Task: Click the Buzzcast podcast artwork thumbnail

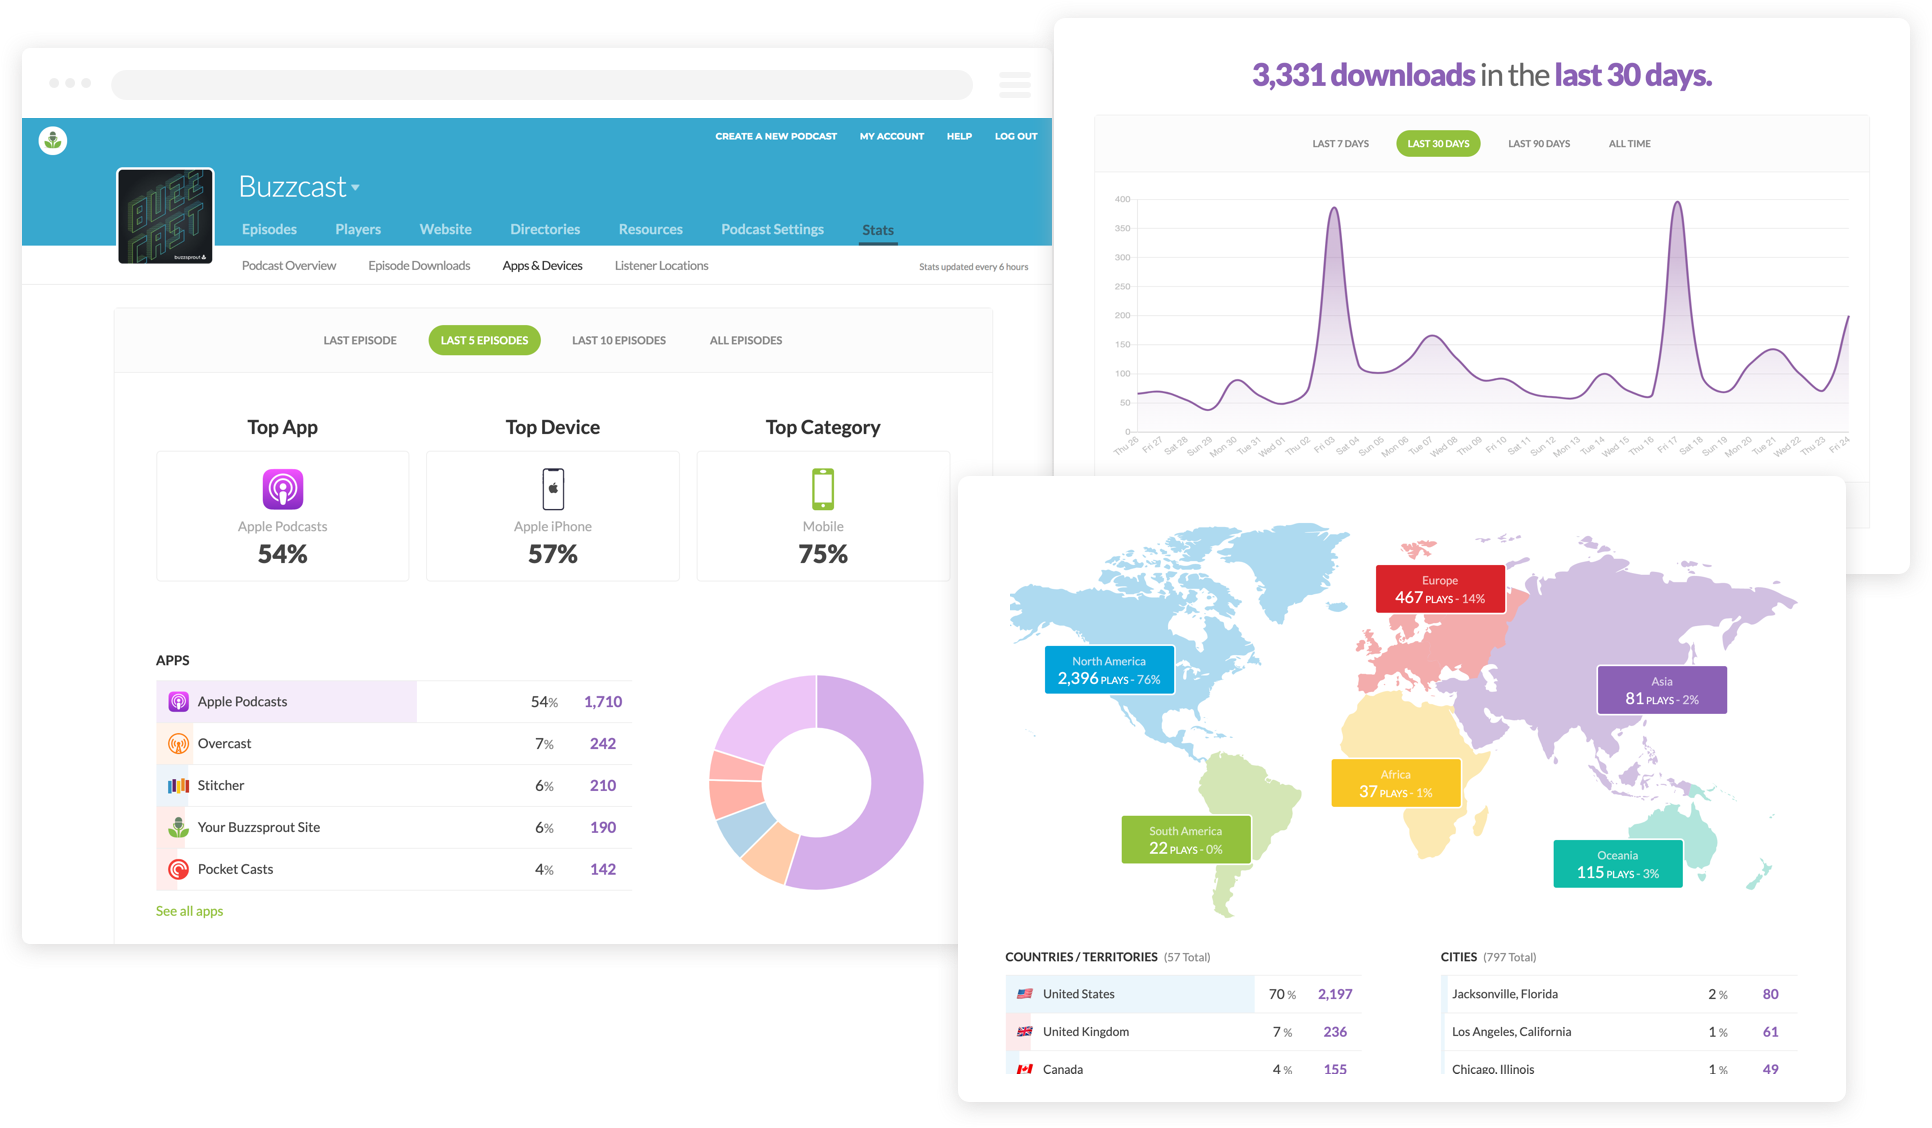Action: tap(166, 216)
